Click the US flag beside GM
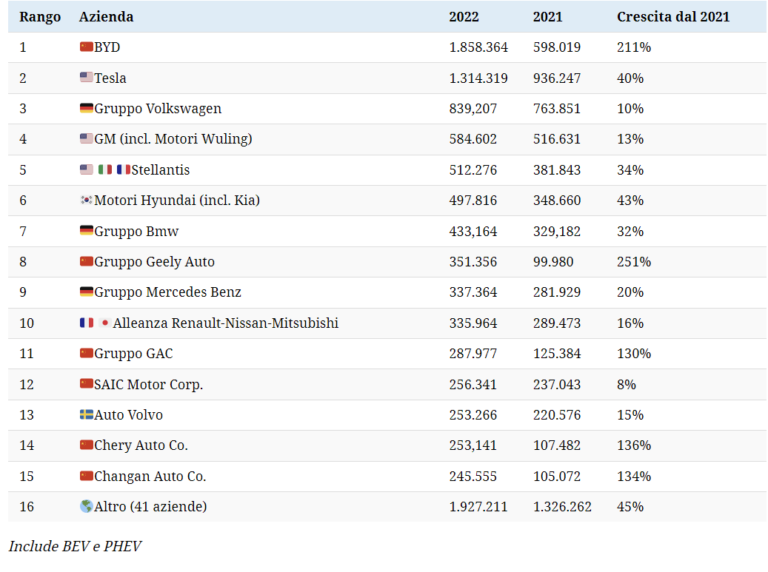 (x=86, y=138)
